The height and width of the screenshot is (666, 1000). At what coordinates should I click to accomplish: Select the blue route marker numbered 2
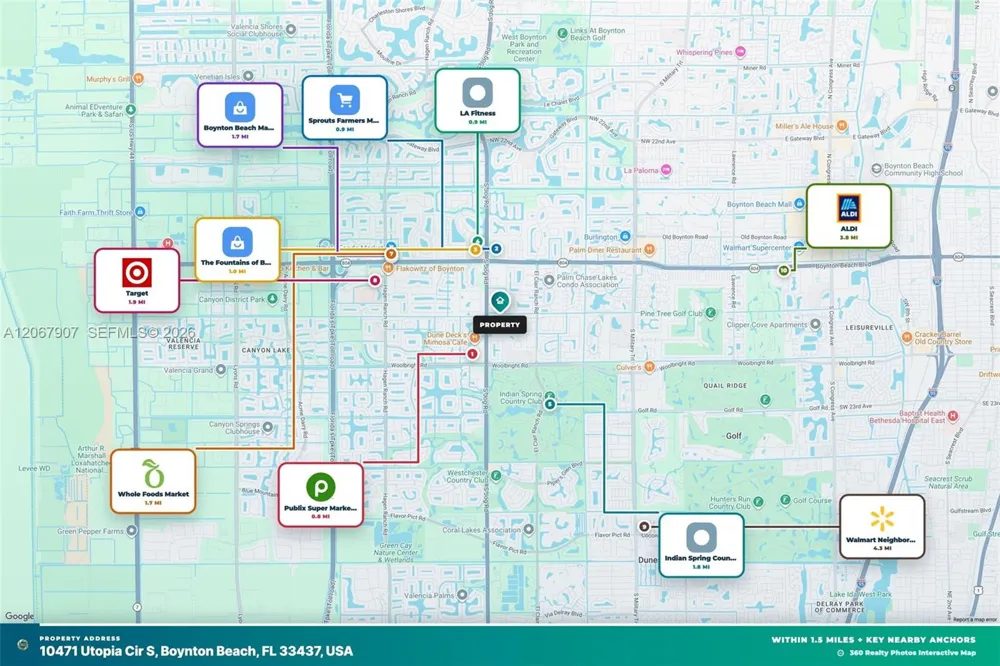click(496, 248)
